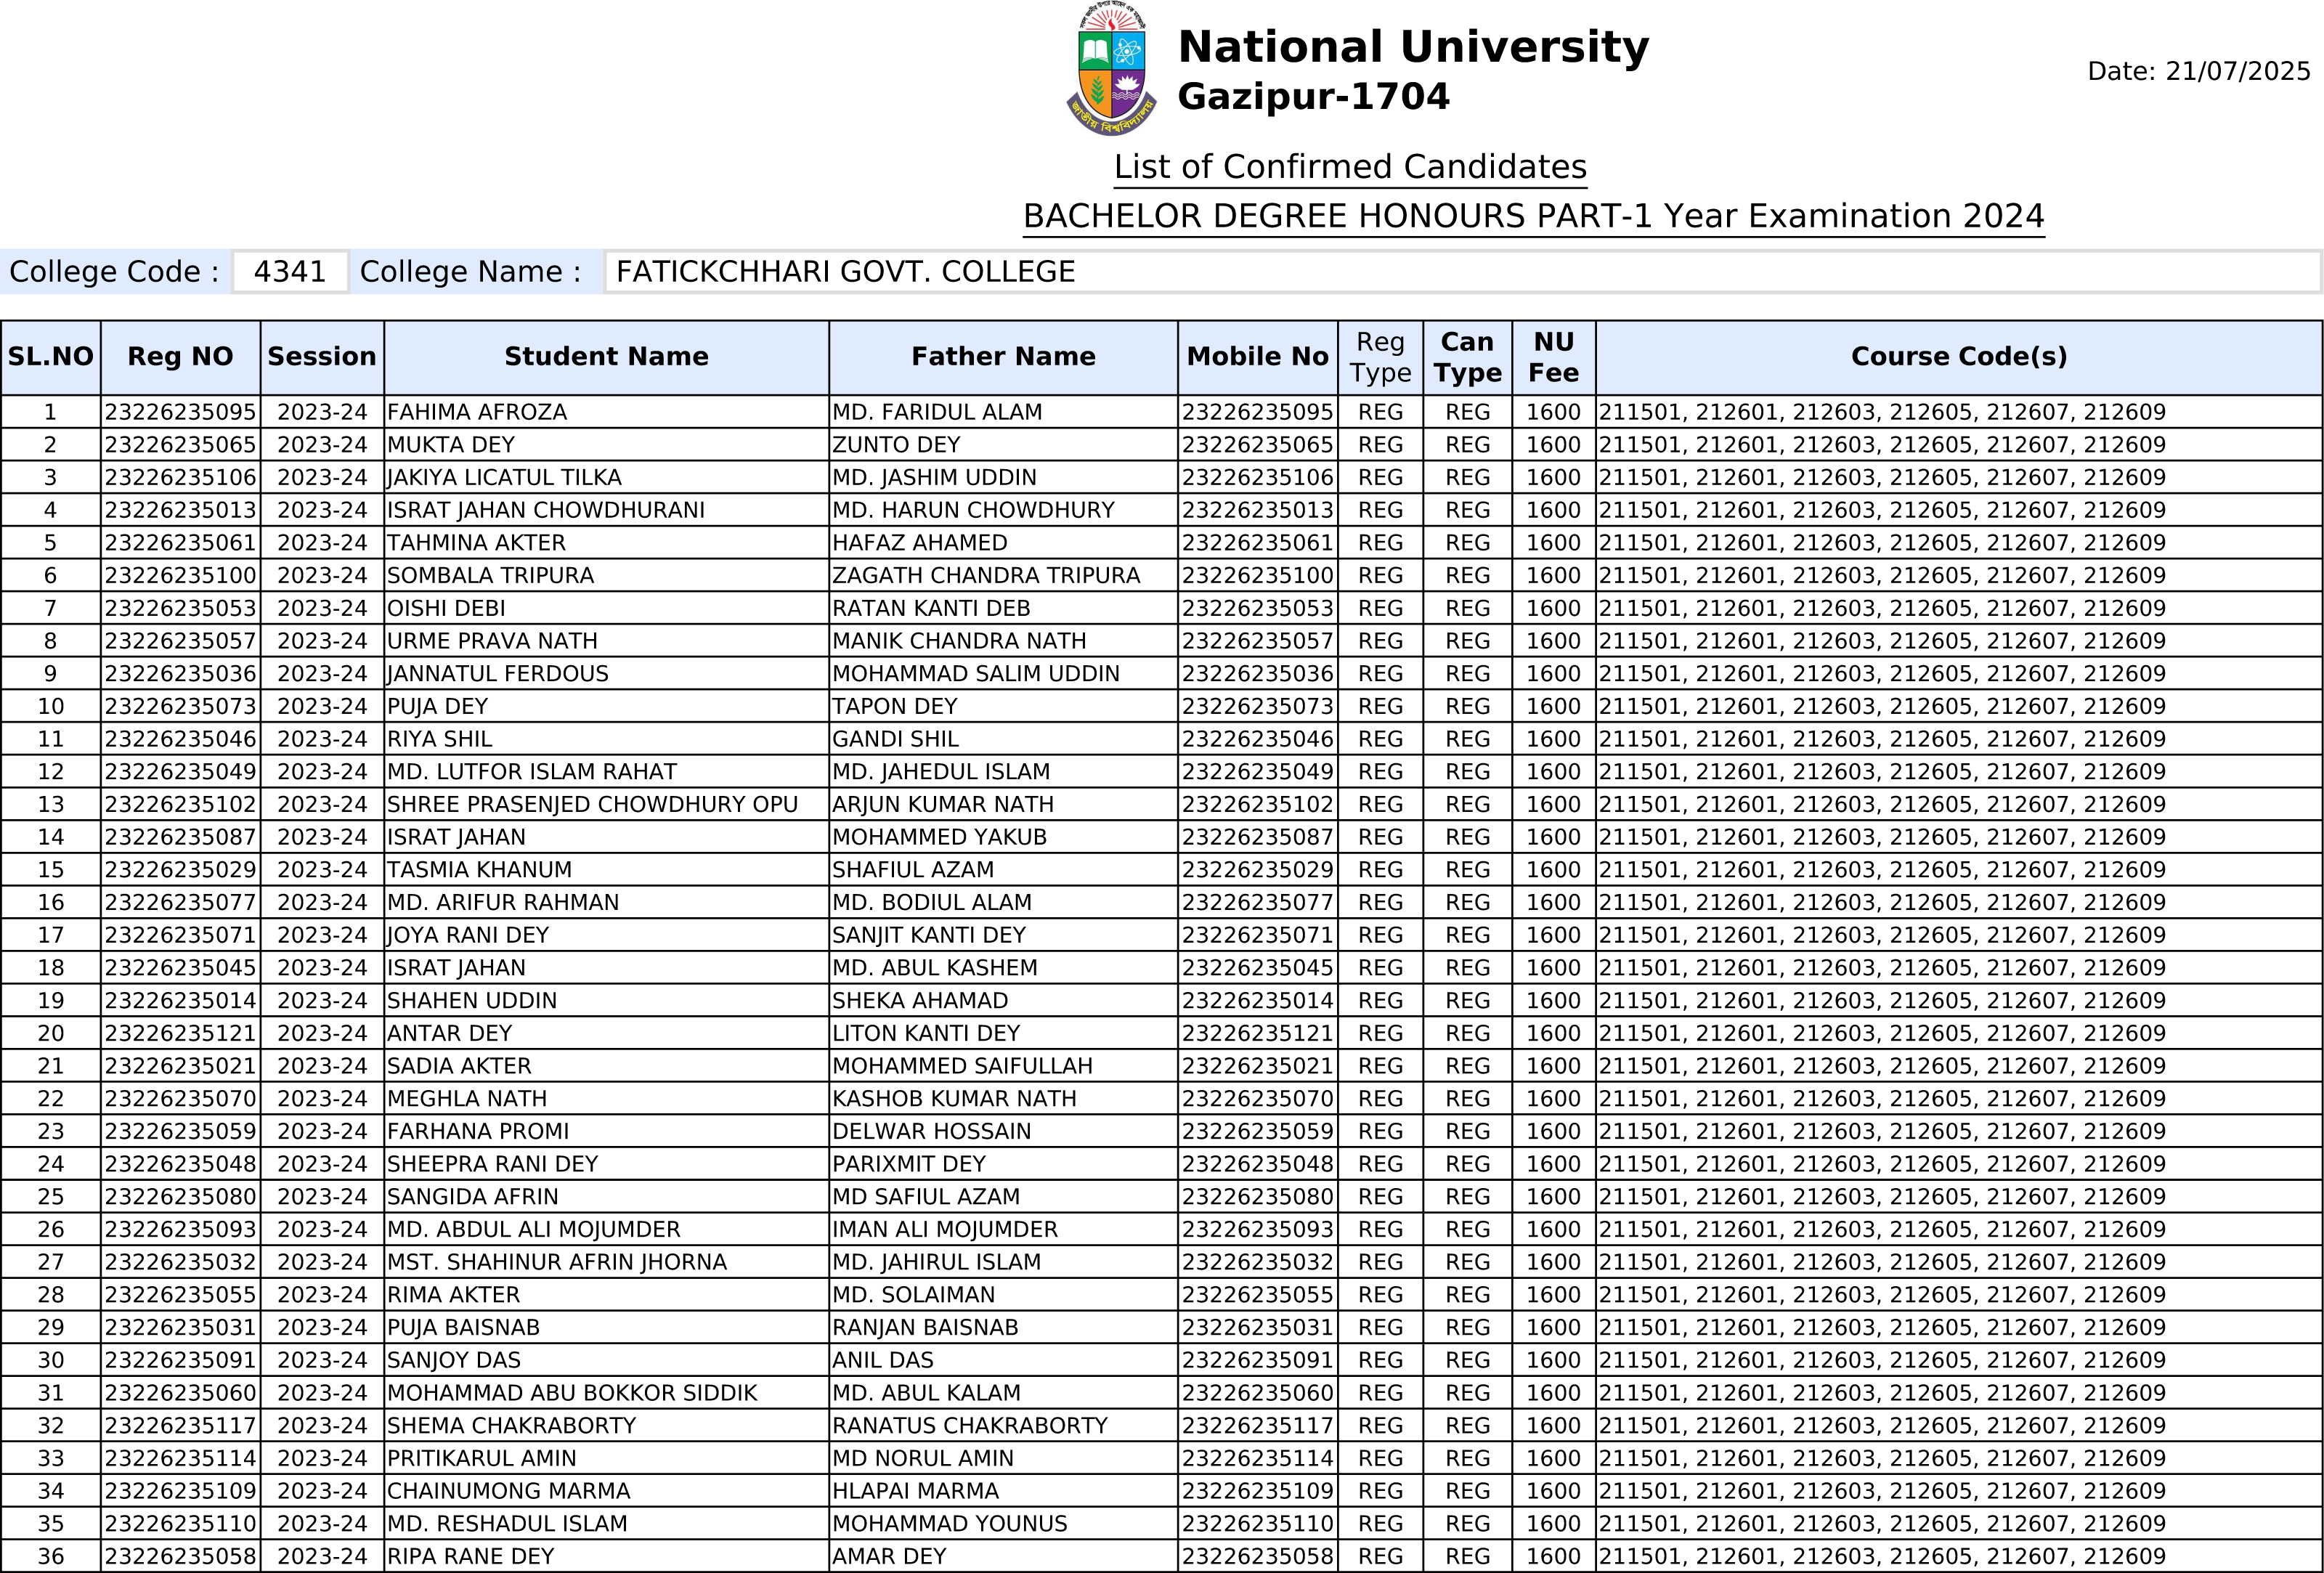Click father name ARJUN KUMAR NATH
Viewport: 2324px width, 1573px height.
(x=943, y=805)
